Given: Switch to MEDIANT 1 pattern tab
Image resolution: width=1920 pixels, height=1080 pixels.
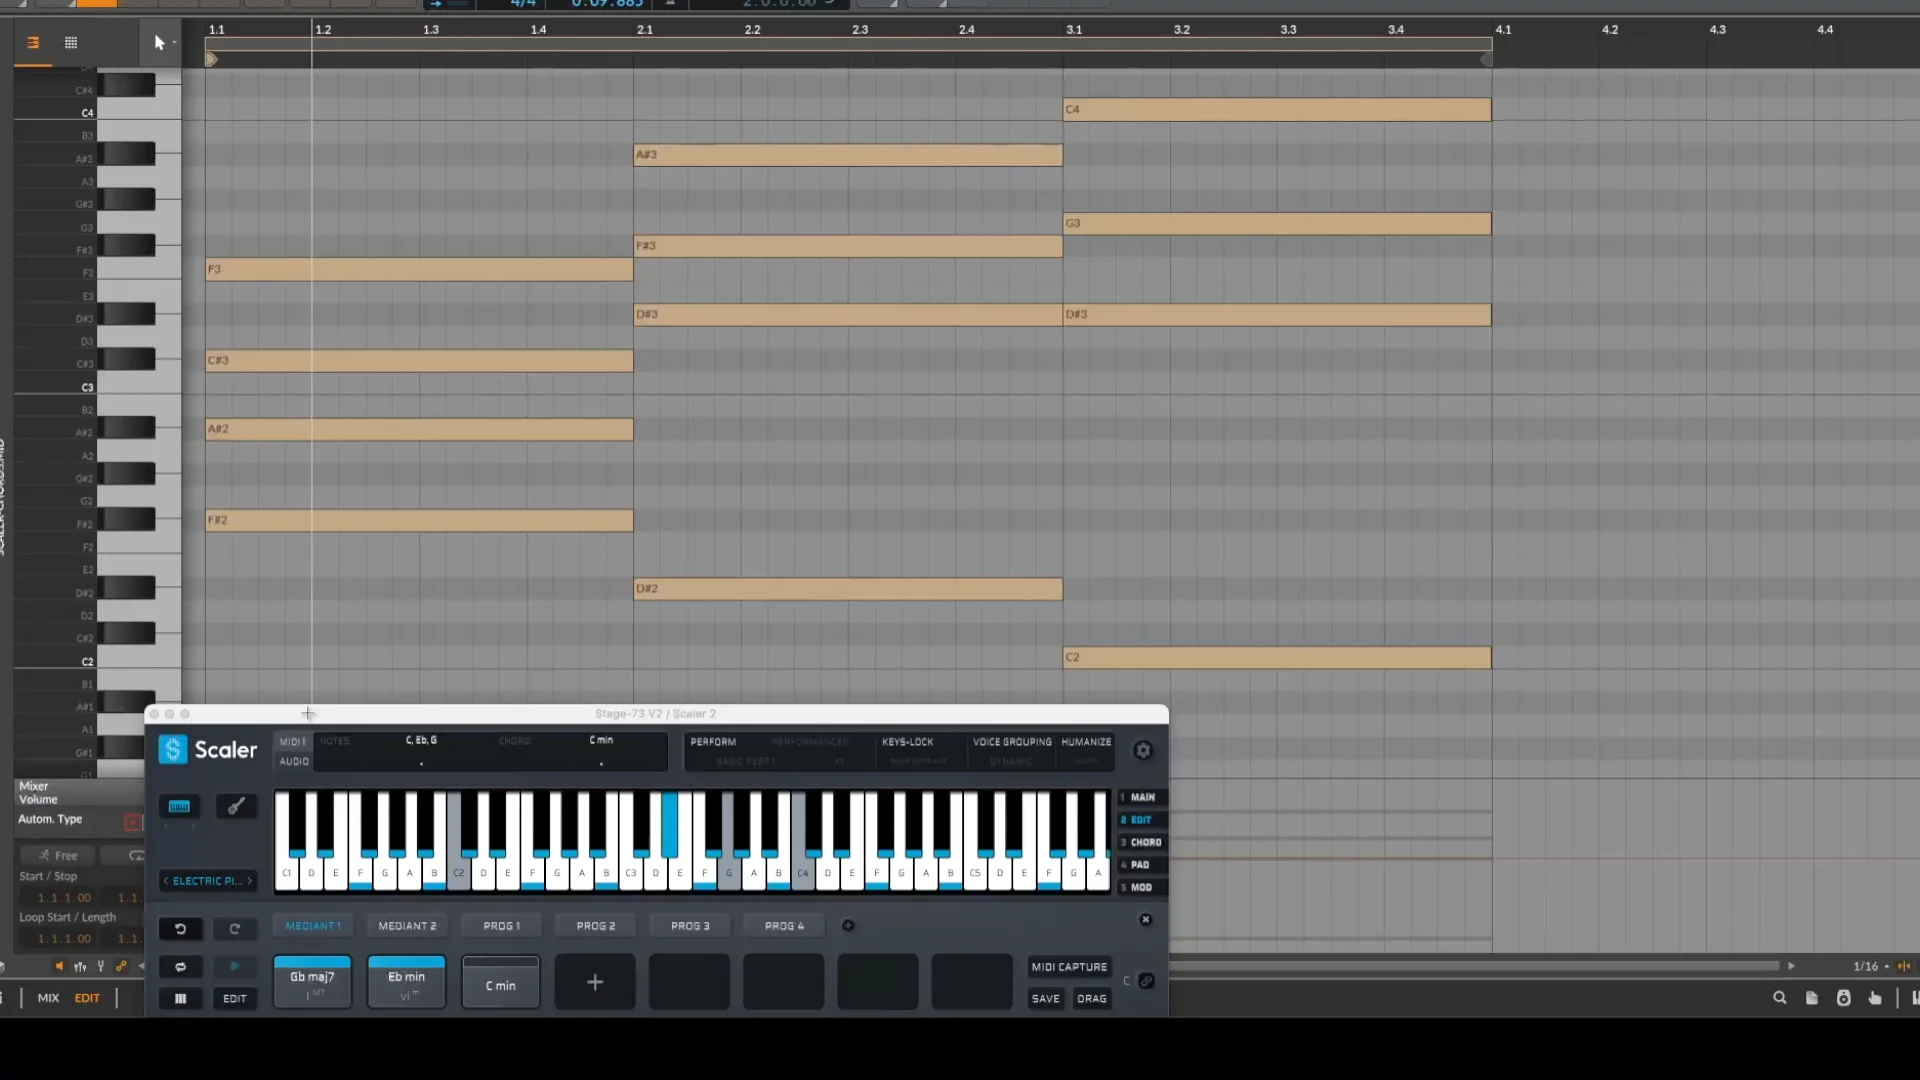Looking at the screenshot, I should coord(313,926).
